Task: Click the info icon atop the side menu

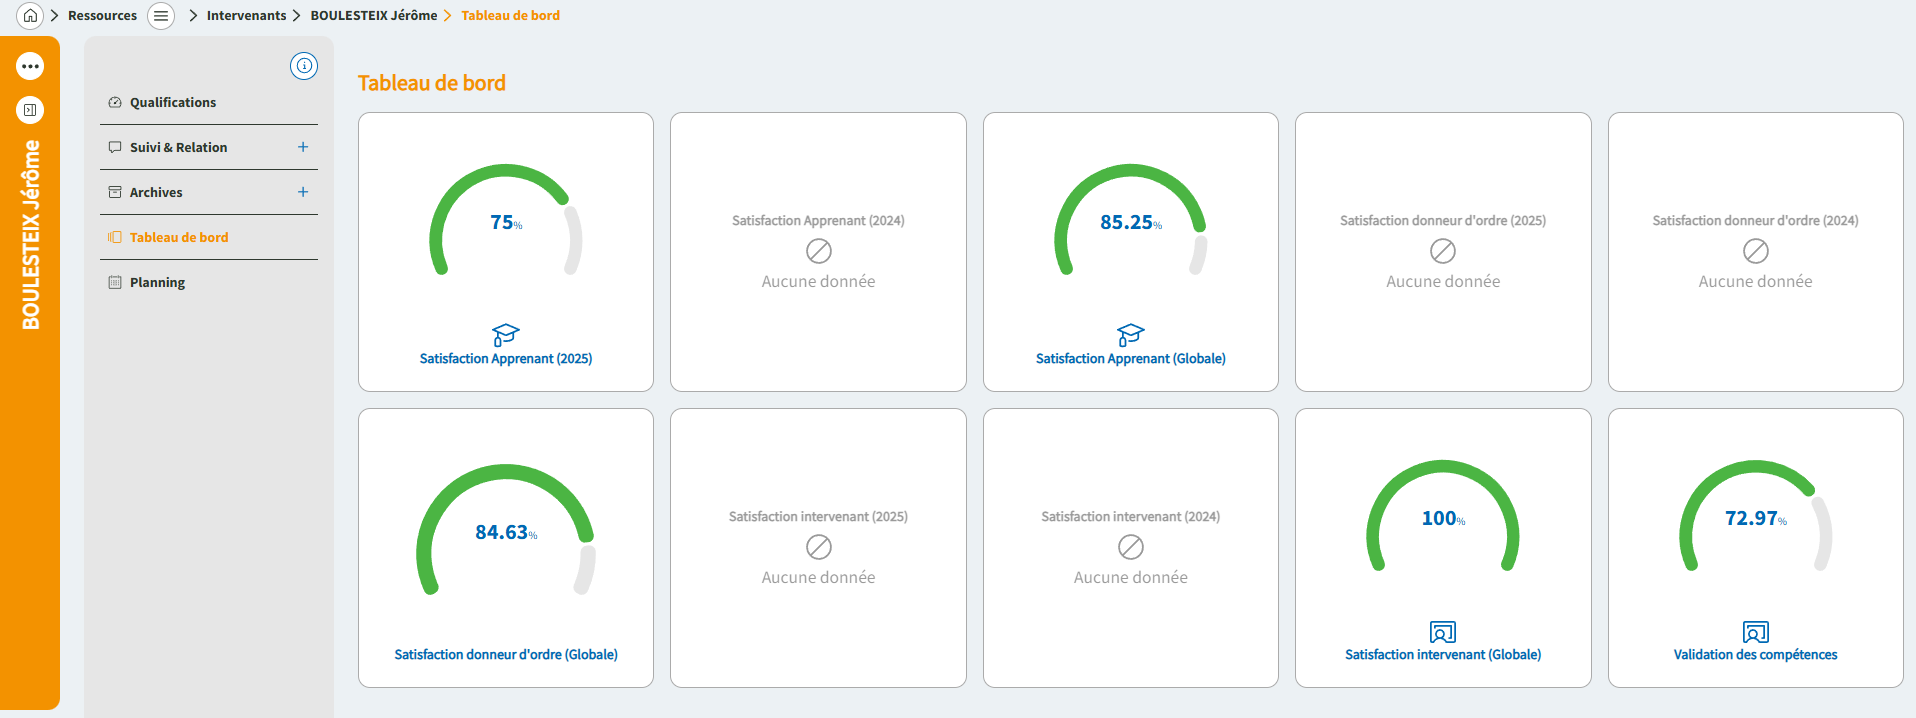Action: [304, 66]
